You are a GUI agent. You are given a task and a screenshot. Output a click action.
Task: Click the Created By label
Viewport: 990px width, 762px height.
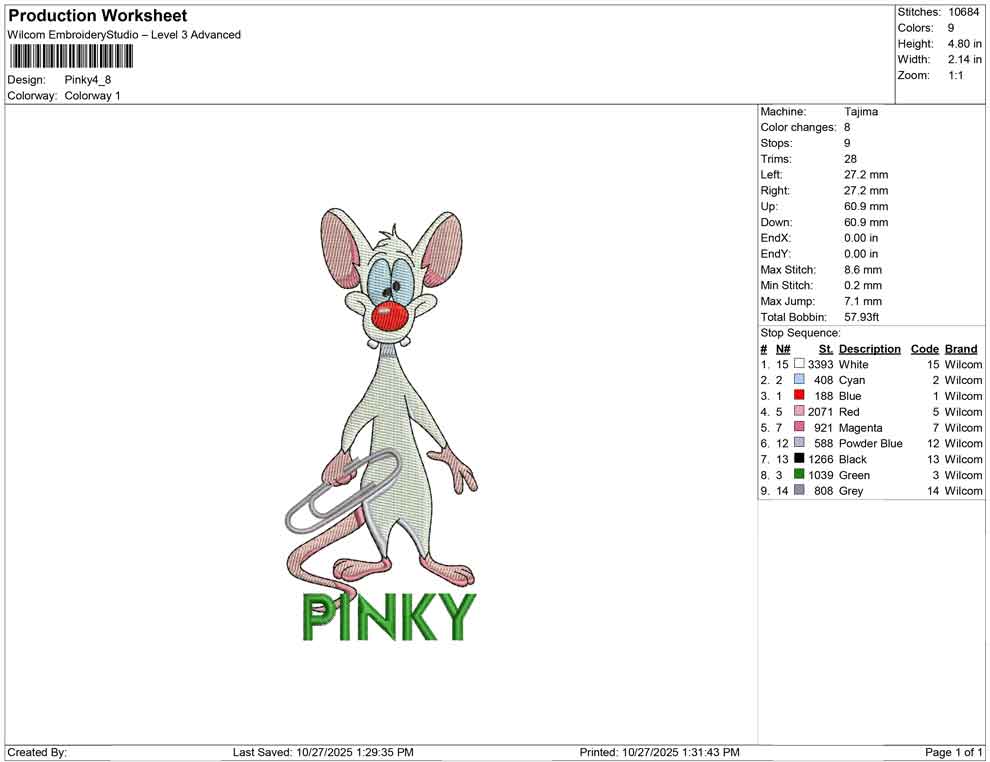click(37, 752)
